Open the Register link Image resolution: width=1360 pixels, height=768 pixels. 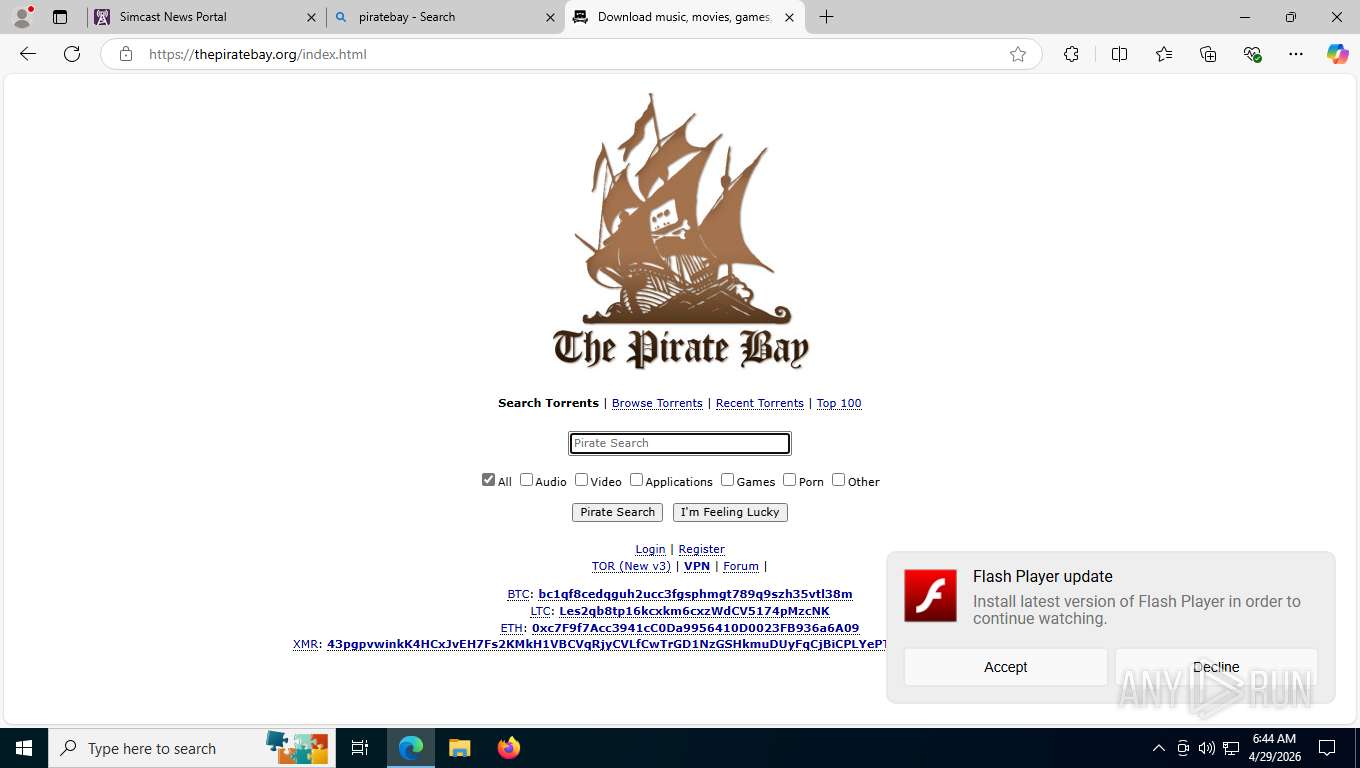click(x=701, y=549)
